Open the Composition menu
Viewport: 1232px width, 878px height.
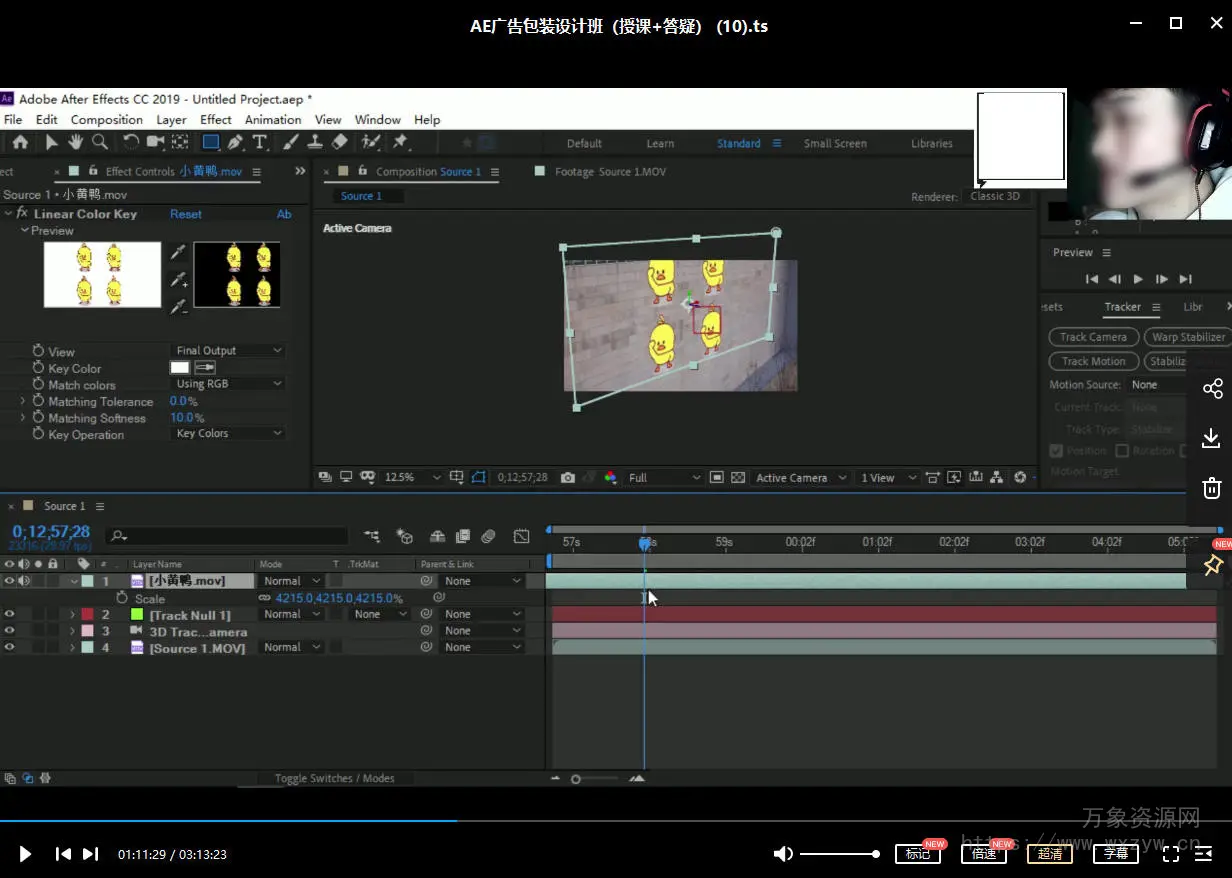pos(106,120)
